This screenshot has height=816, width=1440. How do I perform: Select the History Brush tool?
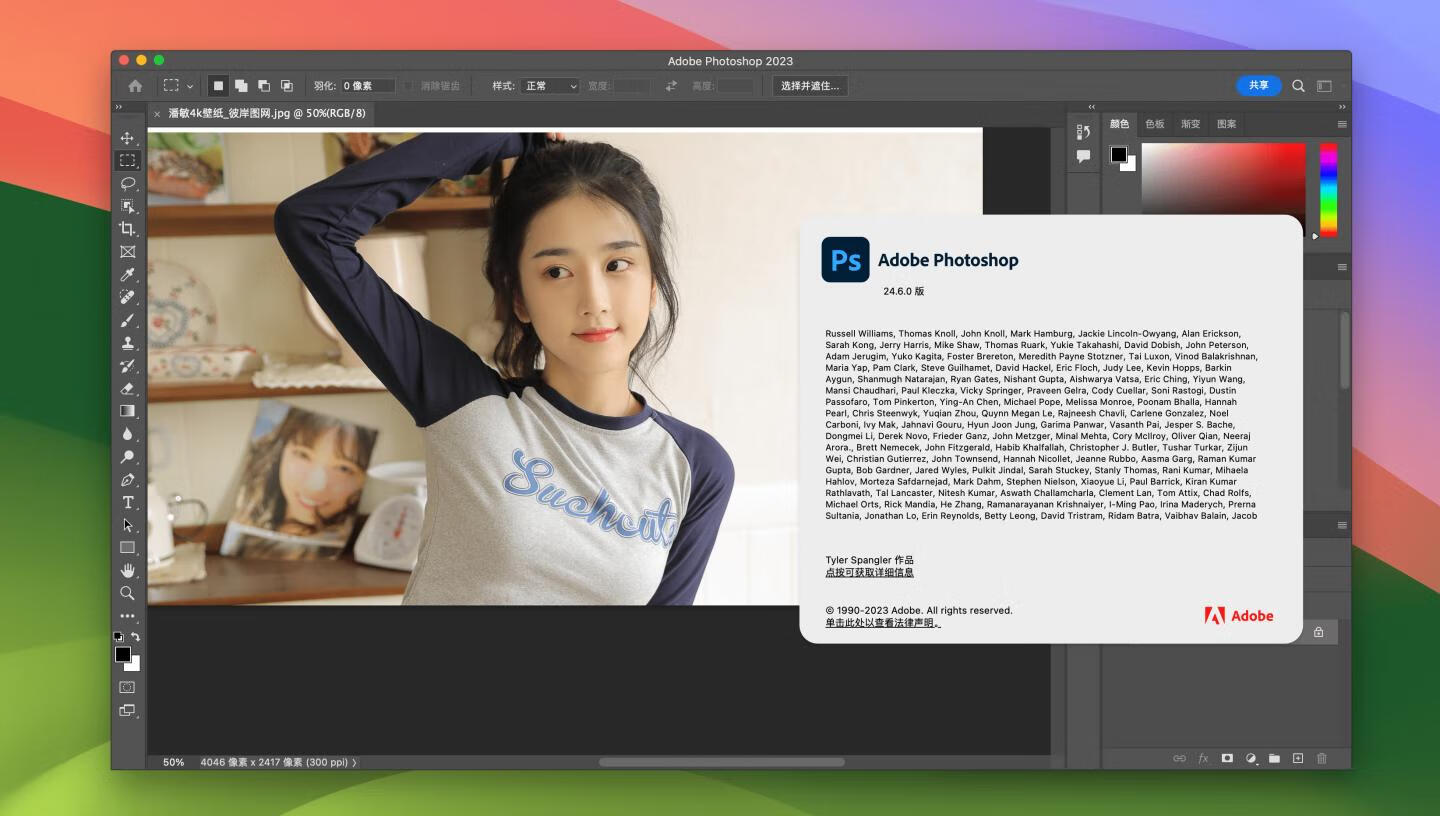127,366
